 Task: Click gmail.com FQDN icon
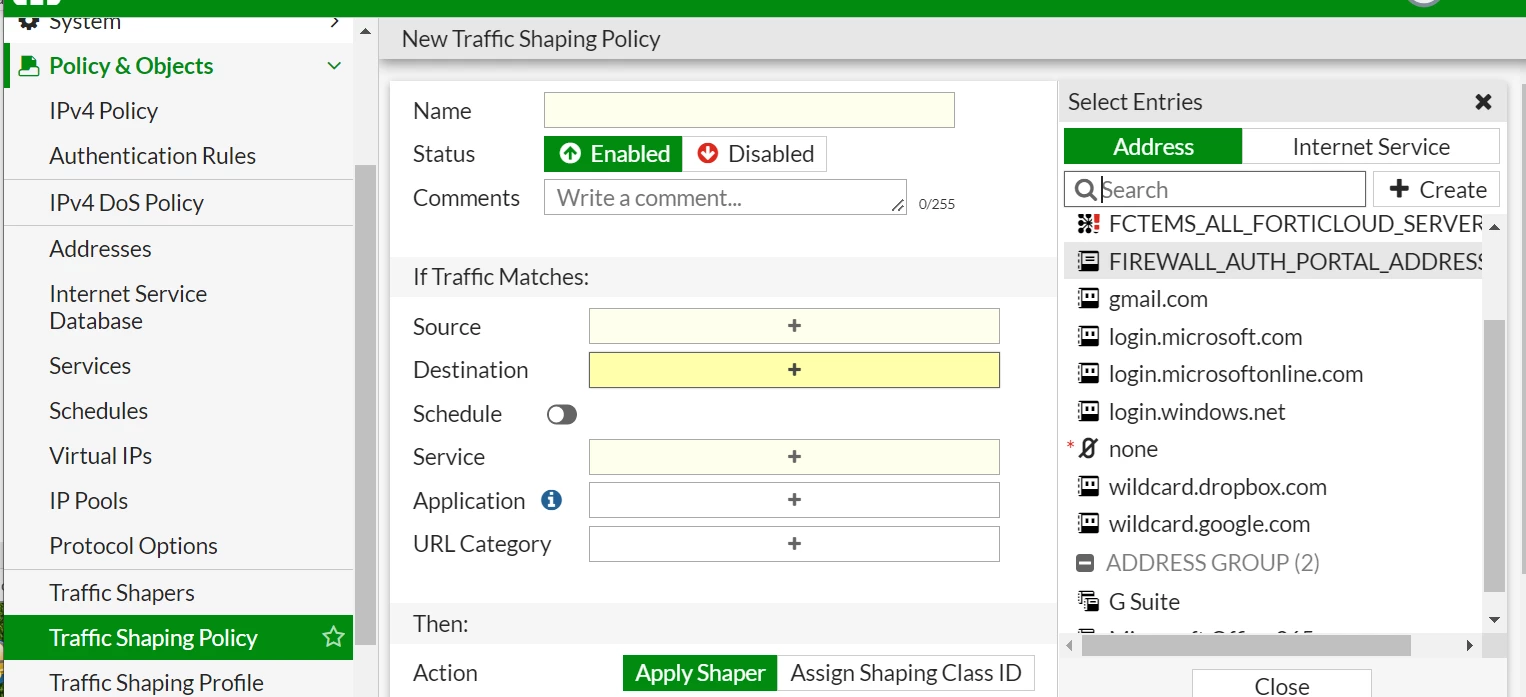(1088, 299)
